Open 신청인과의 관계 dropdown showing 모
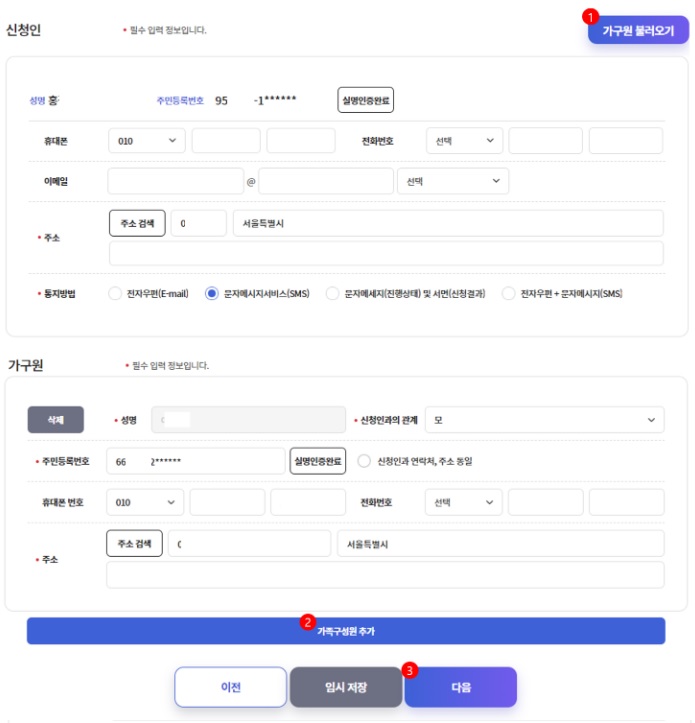 tap(545, 420)
